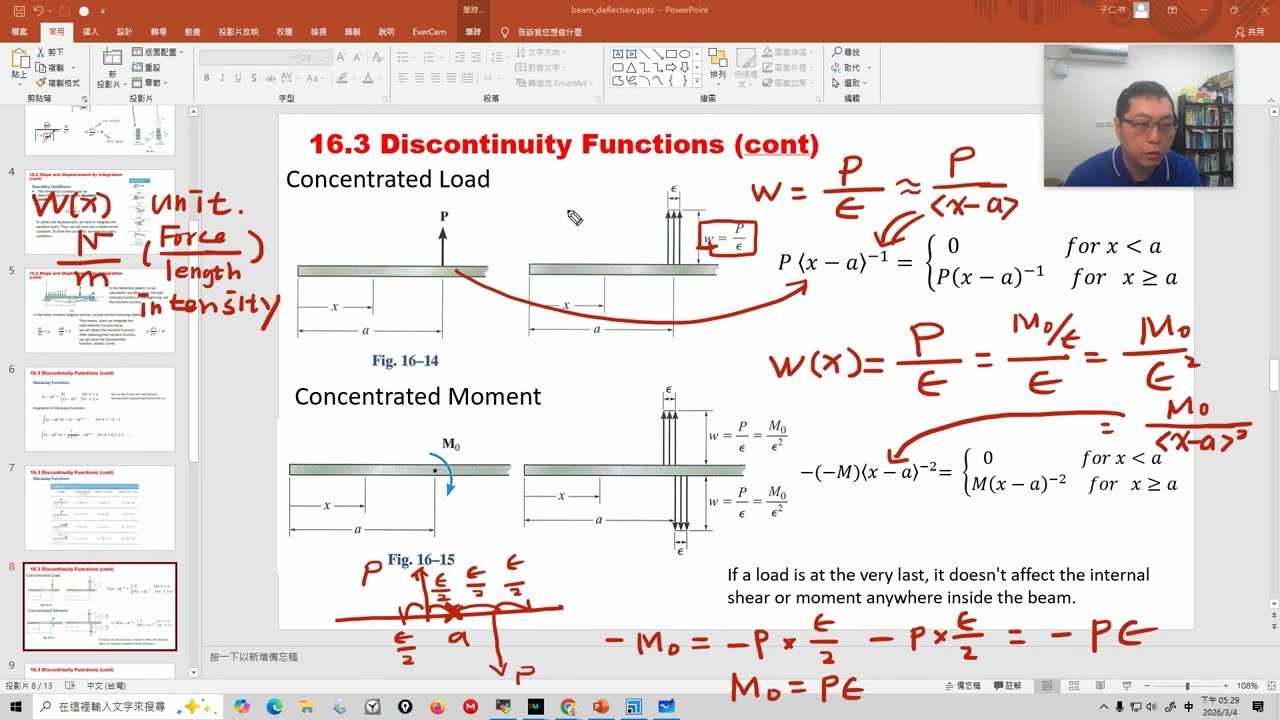This screenshot has width=1280, height=720.
Task: Select the Text Box shape in gallery
Action: [x=619, y=54]
